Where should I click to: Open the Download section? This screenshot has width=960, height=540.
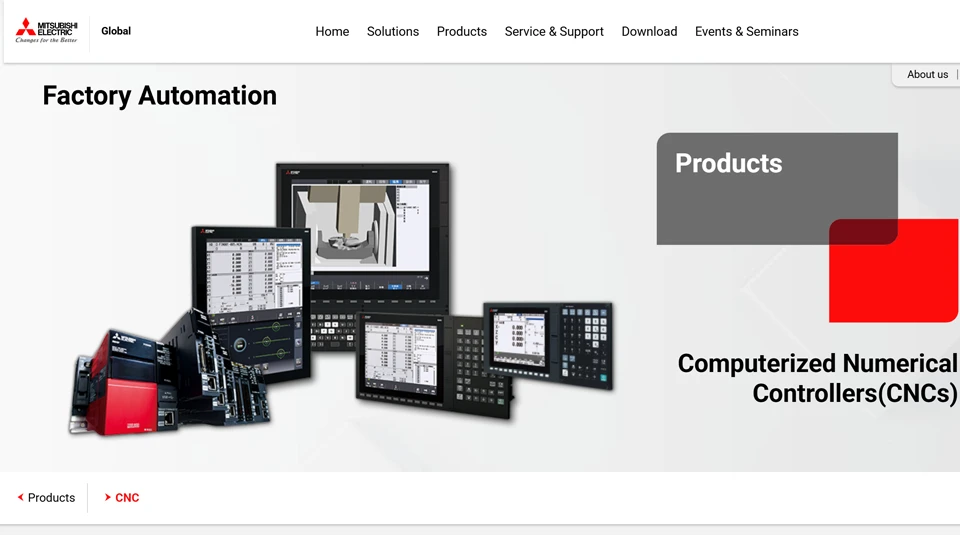click(649, 32)
